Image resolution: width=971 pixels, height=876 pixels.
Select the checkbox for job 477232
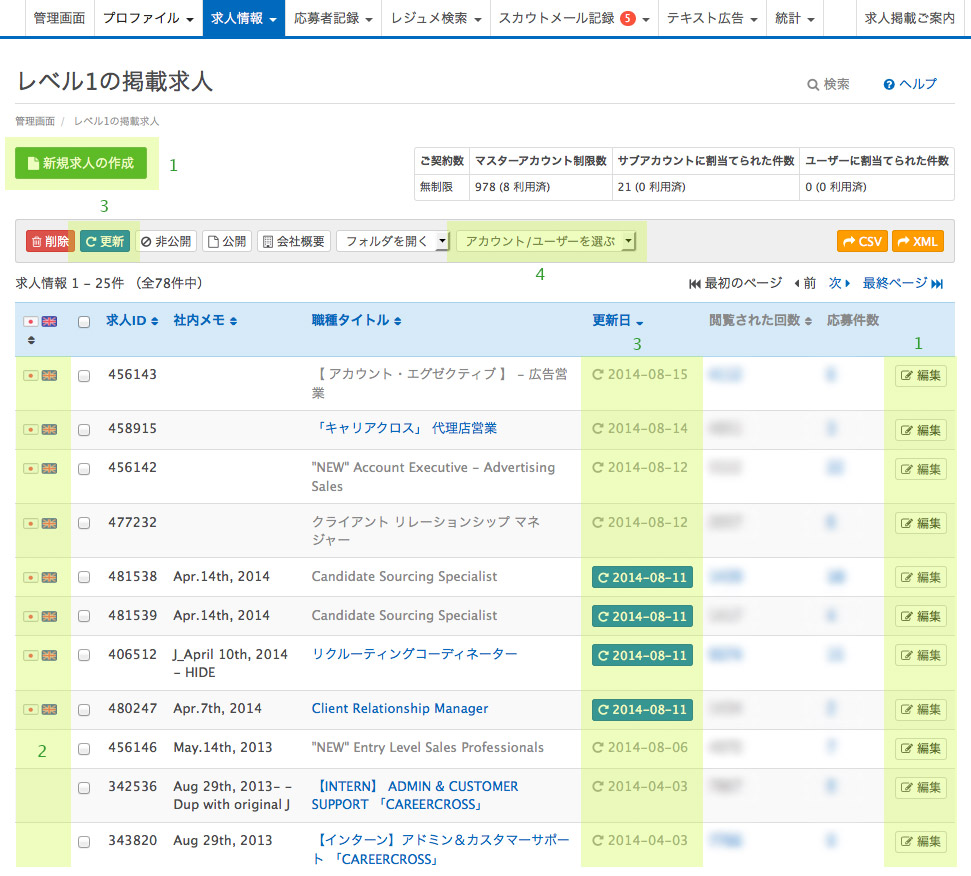(84, 523)
